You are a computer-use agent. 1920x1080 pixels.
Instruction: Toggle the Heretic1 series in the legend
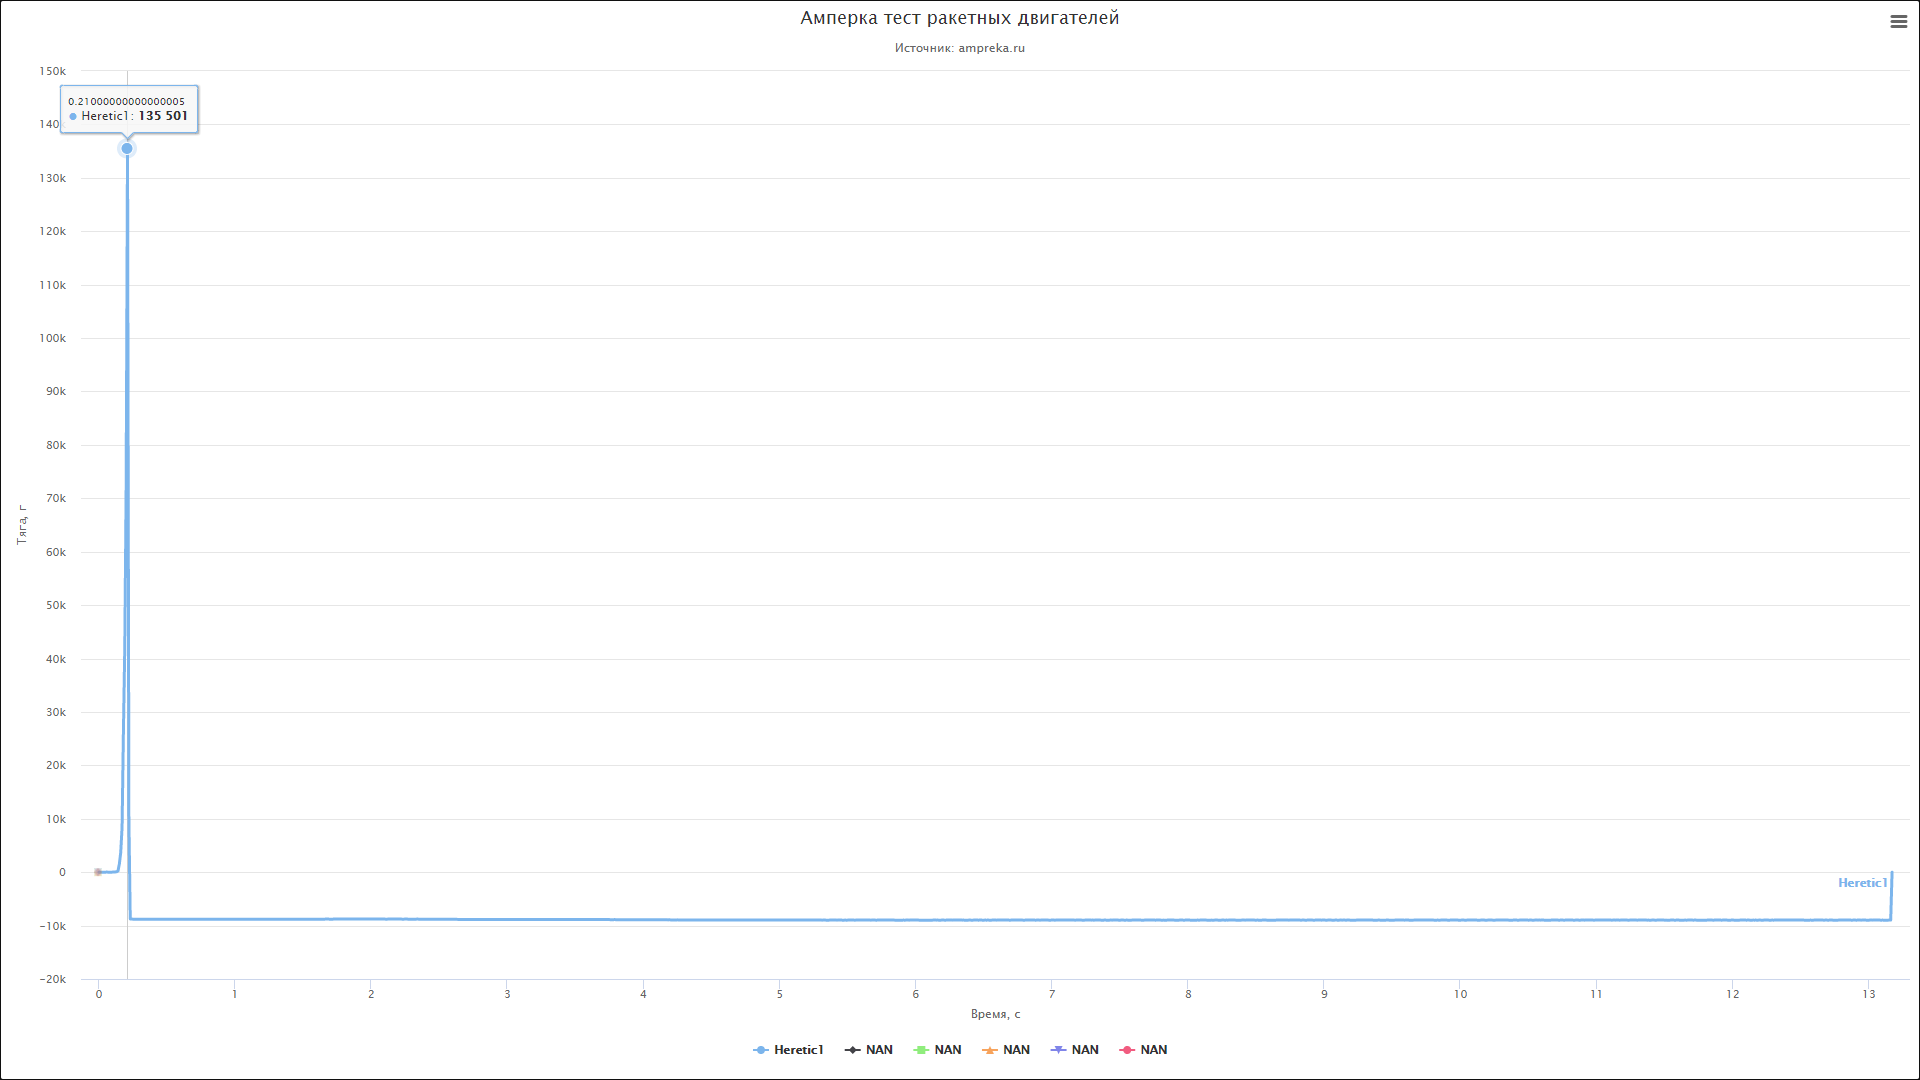coord(788,1050)
